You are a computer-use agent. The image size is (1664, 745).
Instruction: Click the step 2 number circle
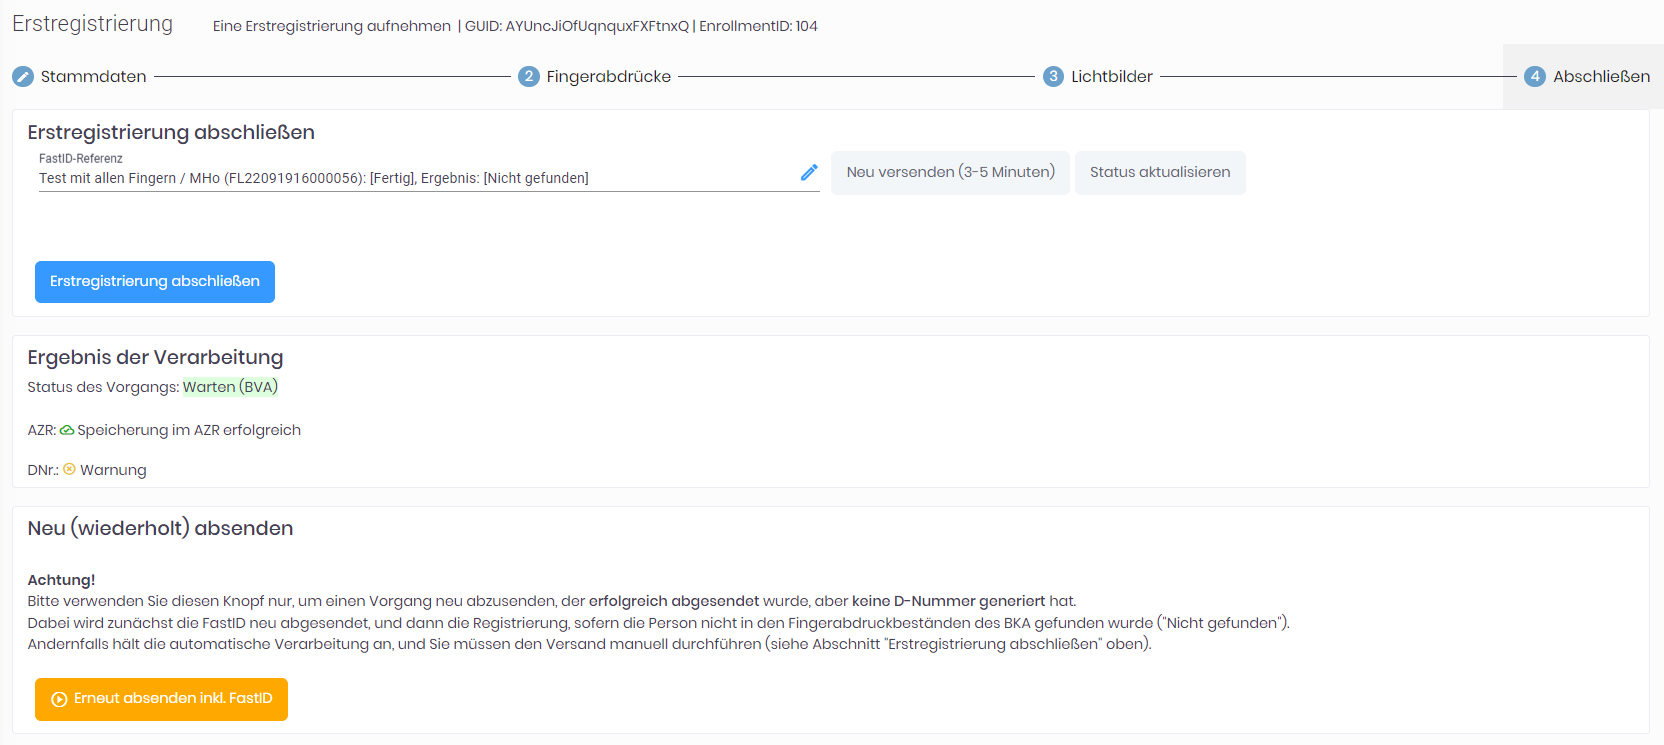(529, 77)
